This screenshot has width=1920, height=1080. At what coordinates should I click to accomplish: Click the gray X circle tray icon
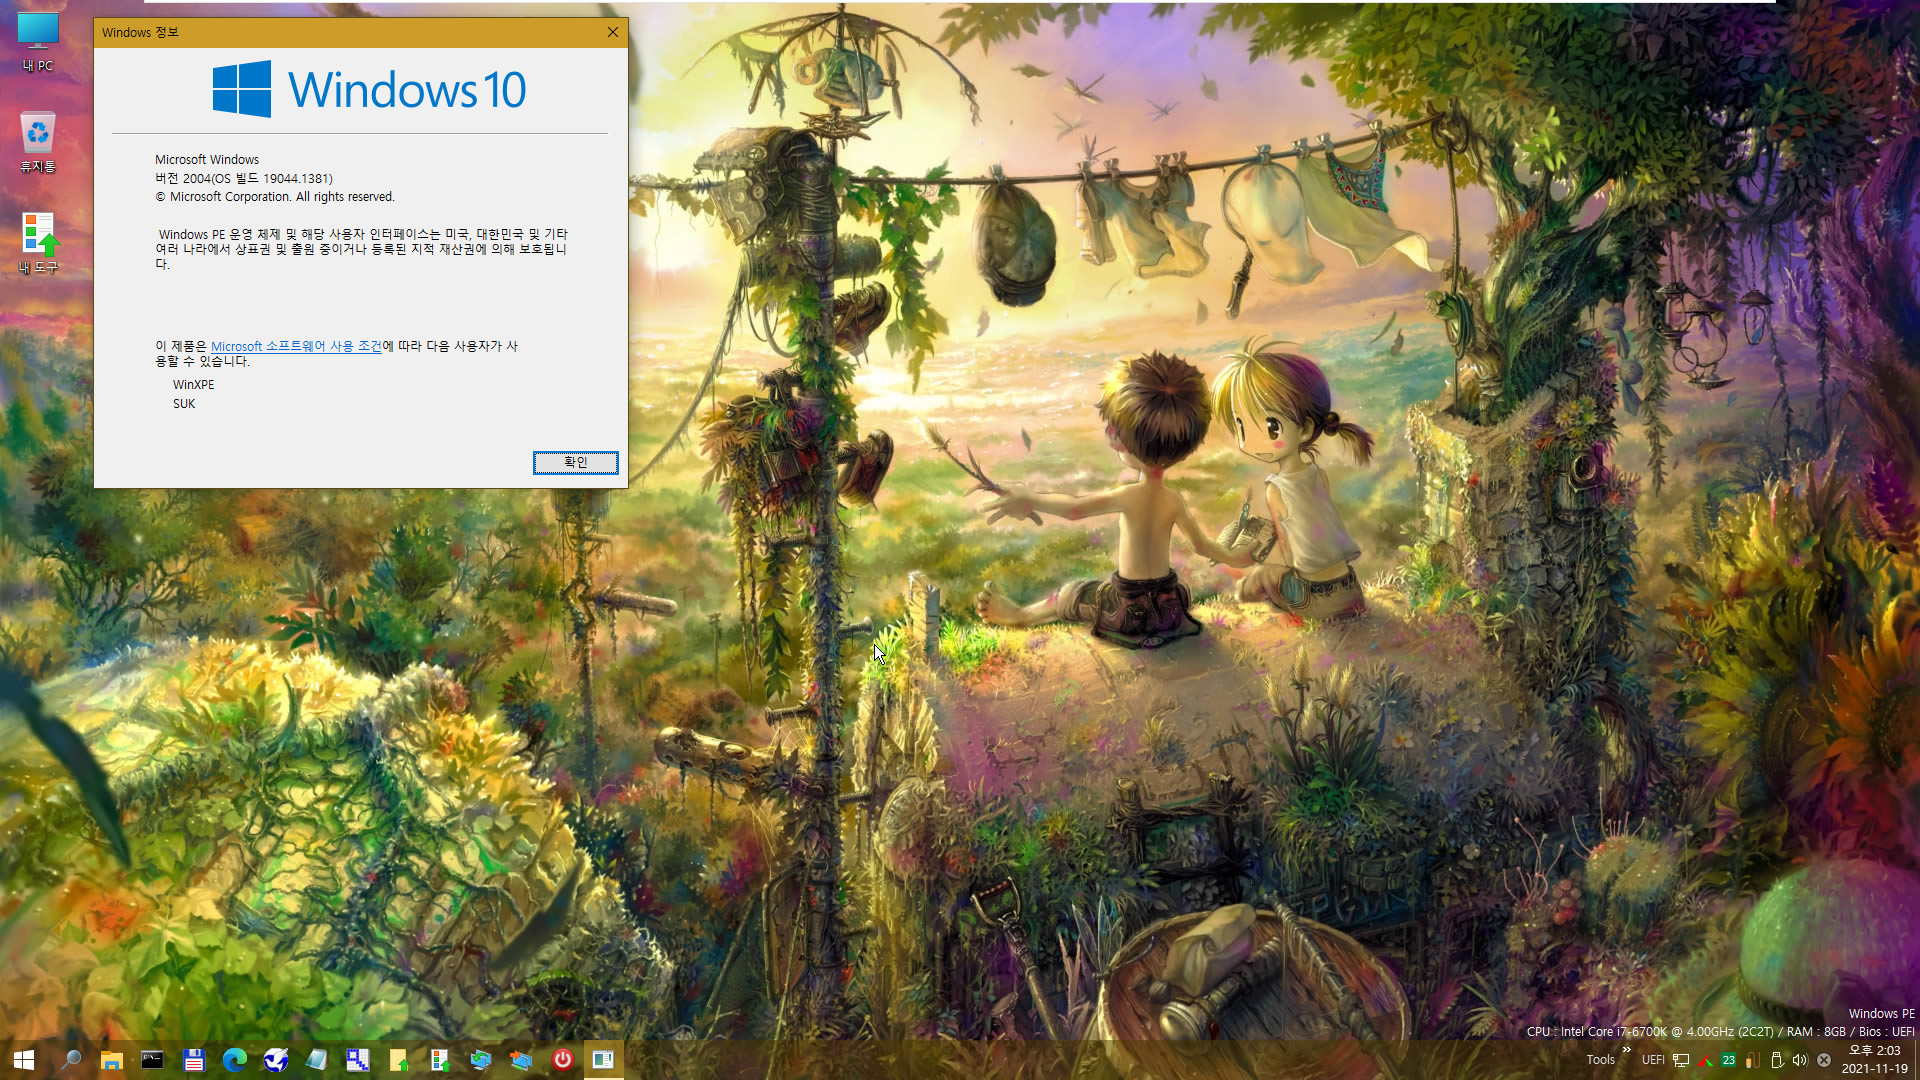coord(1824,1060)
